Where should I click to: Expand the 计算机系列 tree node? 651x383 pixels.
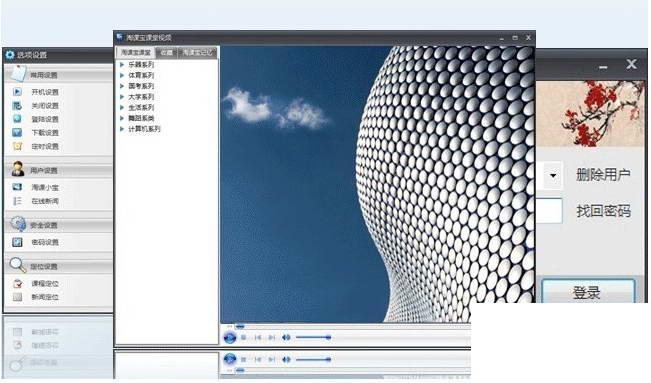click(x=122, y=129)
